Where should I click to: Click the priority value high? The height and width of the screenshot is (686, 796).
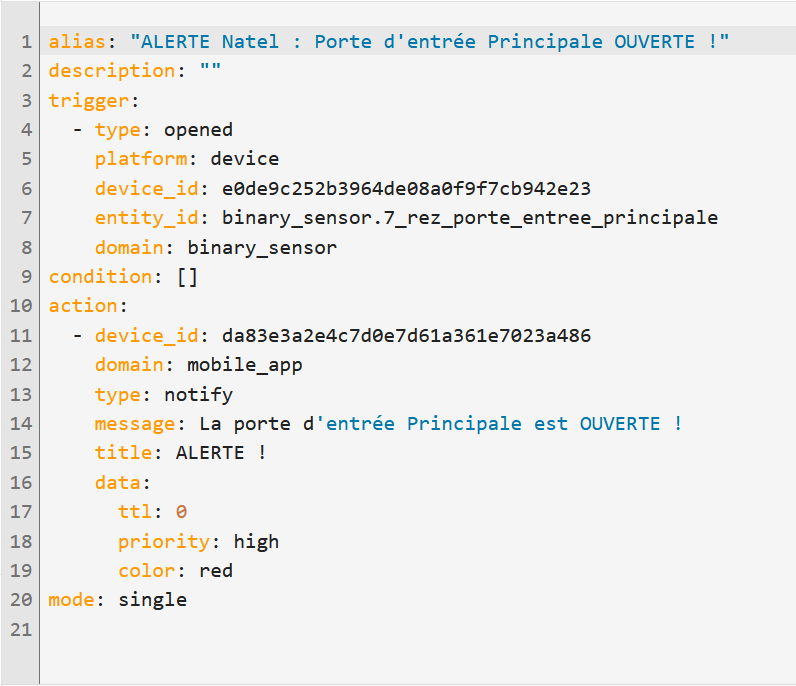(256, 542)
